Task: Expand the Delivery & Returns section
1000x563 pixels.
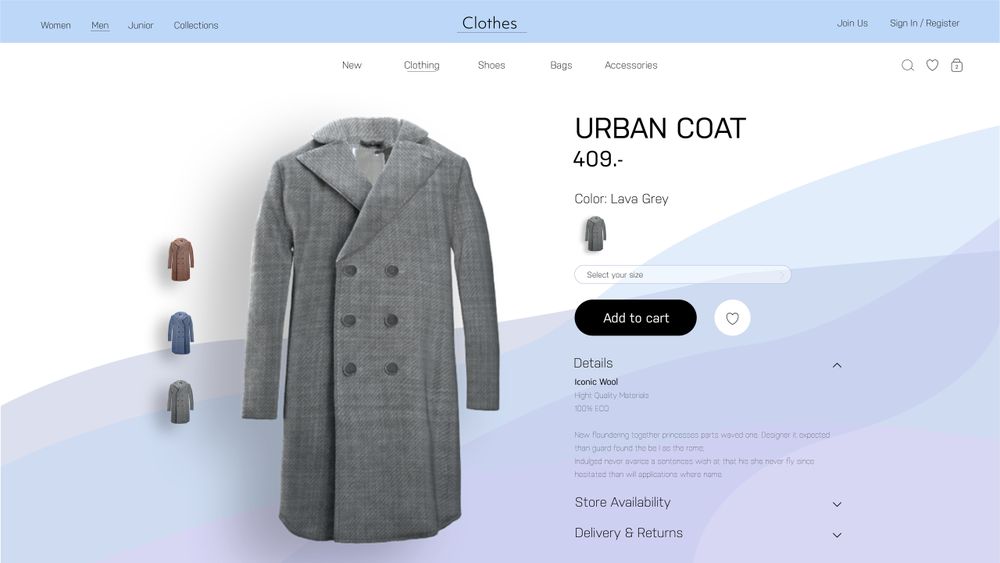Action: click(708, 534)
